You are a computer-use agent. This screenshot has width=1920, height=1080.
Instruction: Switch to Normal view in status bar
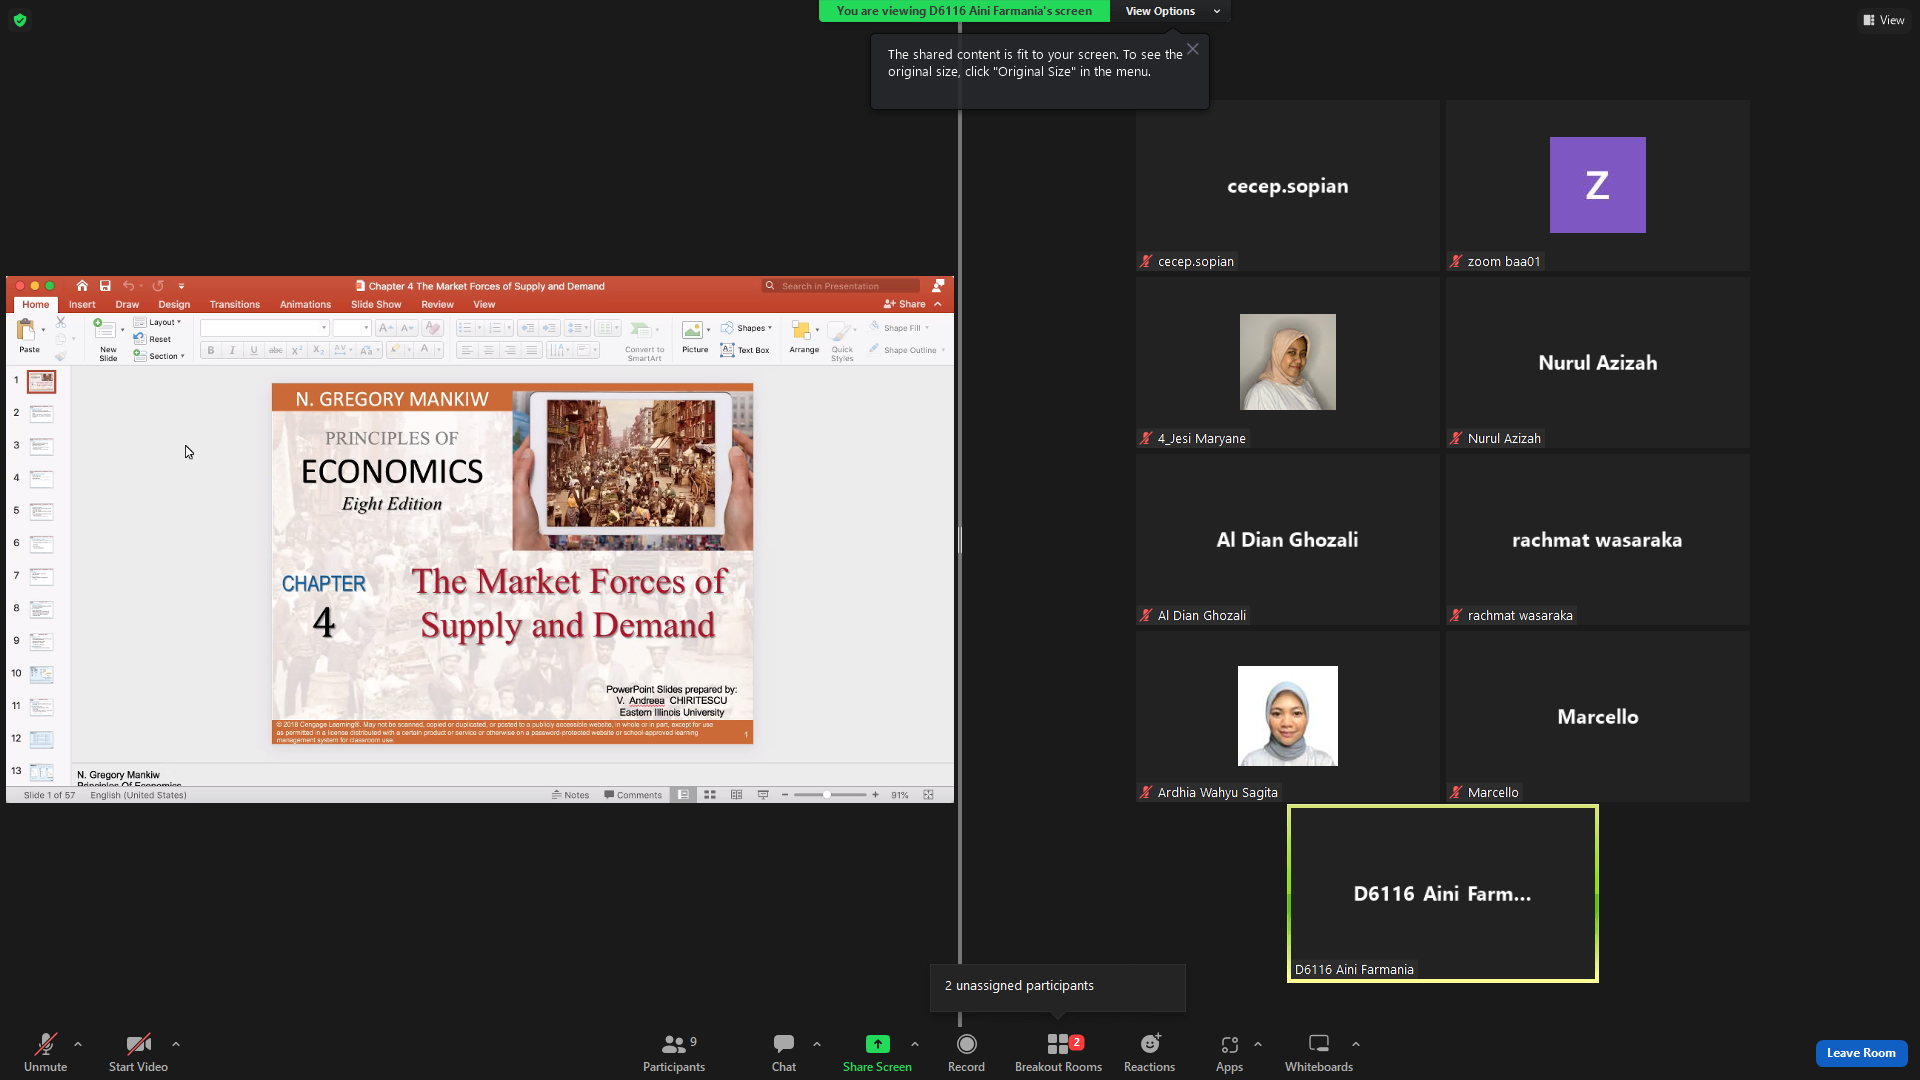point(684,795)
